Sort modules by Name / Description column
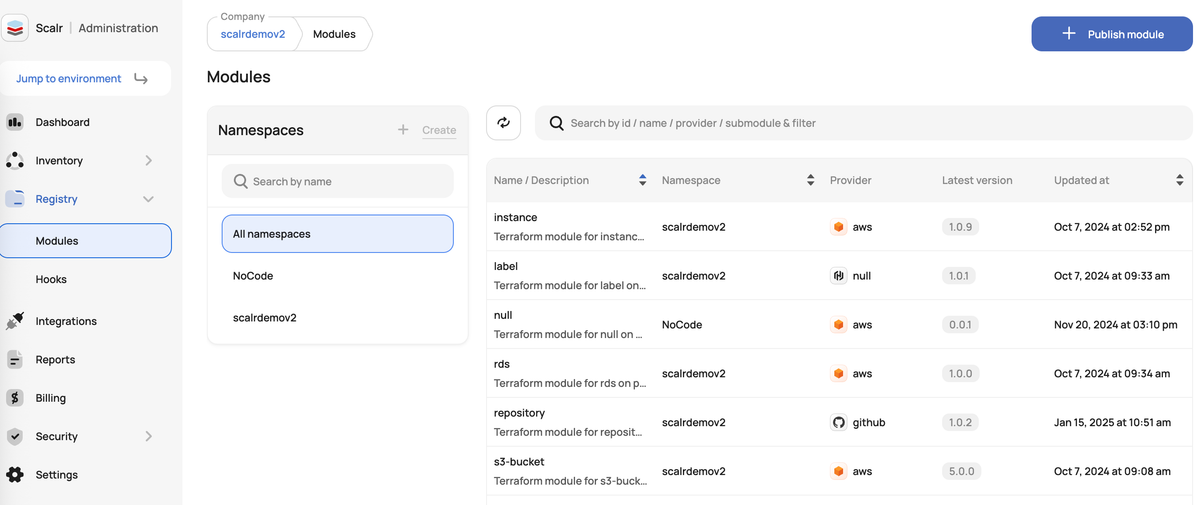The height and width of the screenshot is (505, 1200). 642,180
